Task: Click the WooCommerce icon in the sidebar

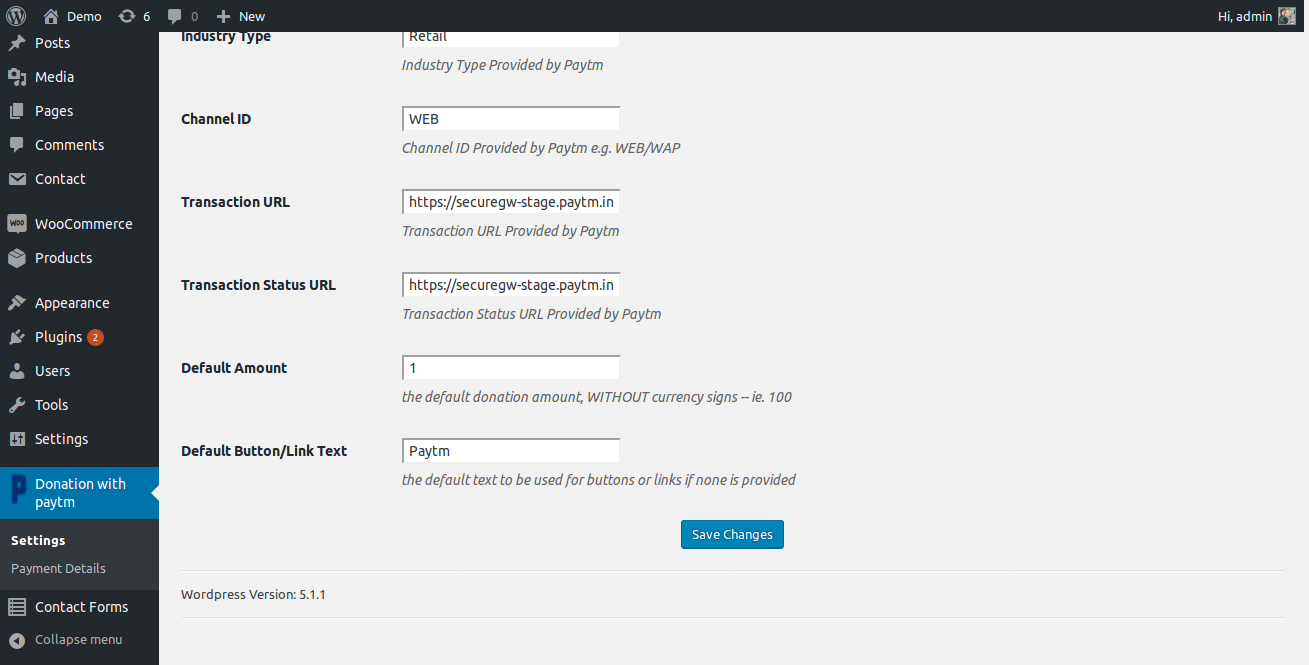Action: pos(16,224)
